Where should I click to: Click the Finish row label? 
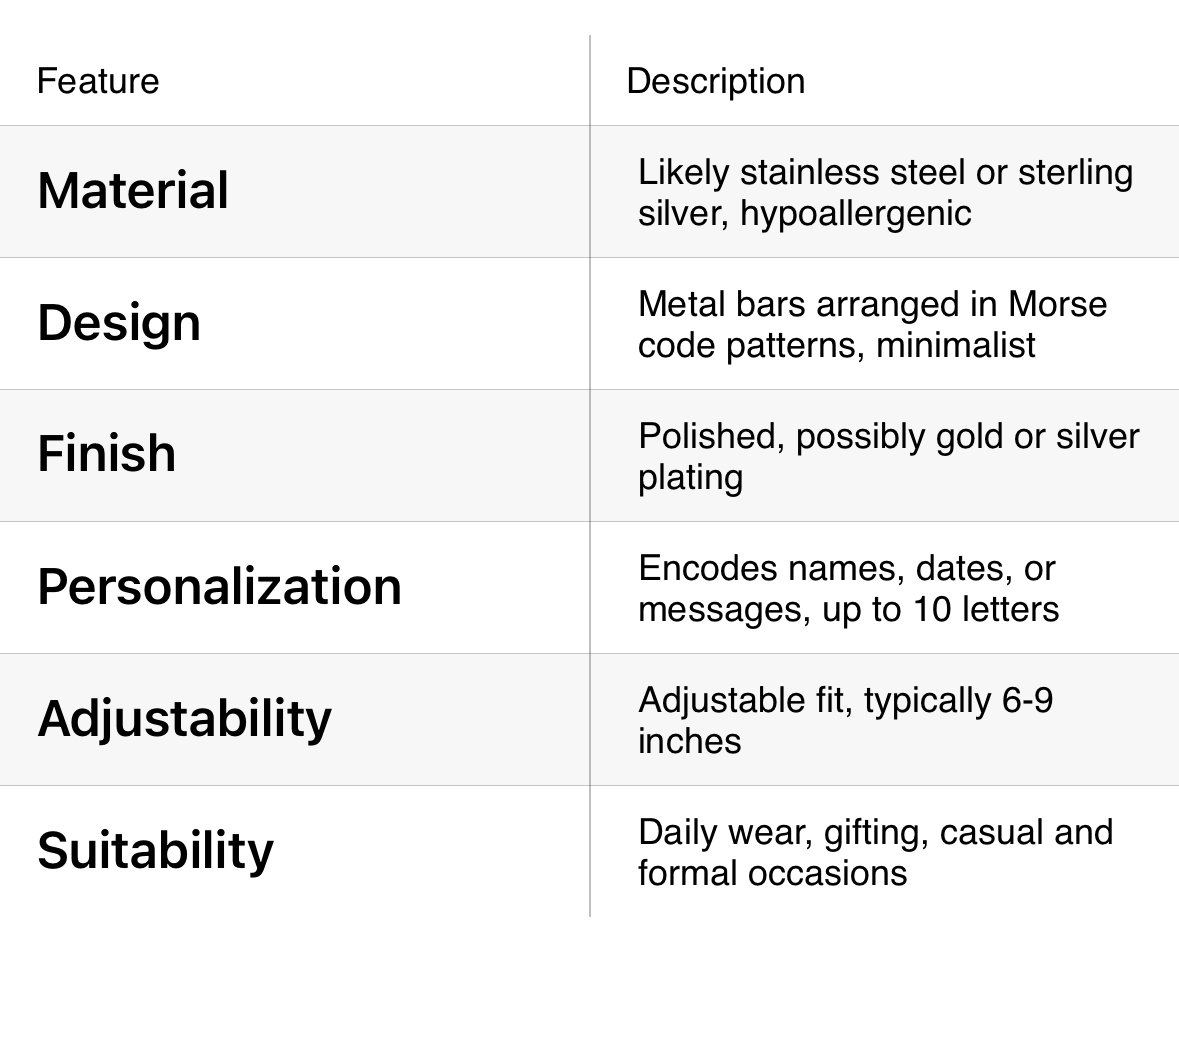tap(107, 454)
